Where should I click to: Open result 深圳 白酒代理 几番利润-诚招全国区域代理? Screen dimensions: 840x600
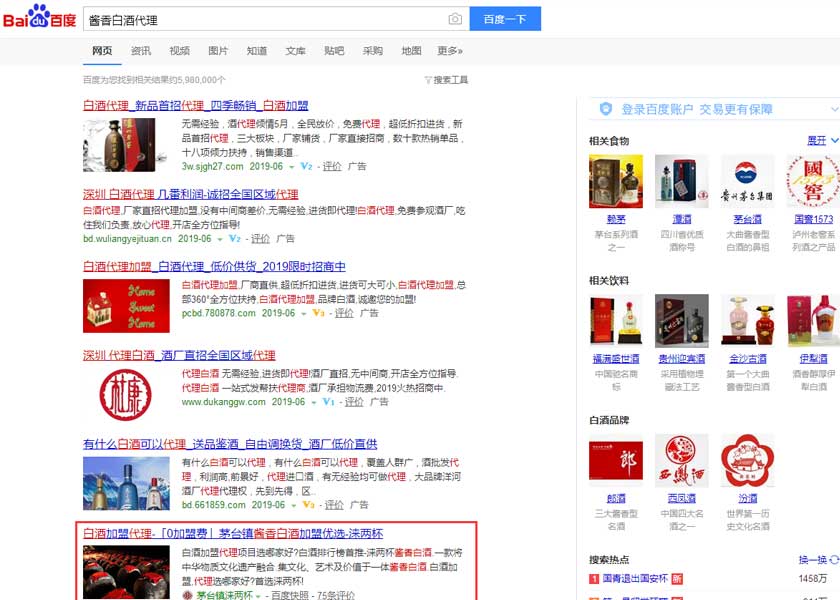coord(191,194)
